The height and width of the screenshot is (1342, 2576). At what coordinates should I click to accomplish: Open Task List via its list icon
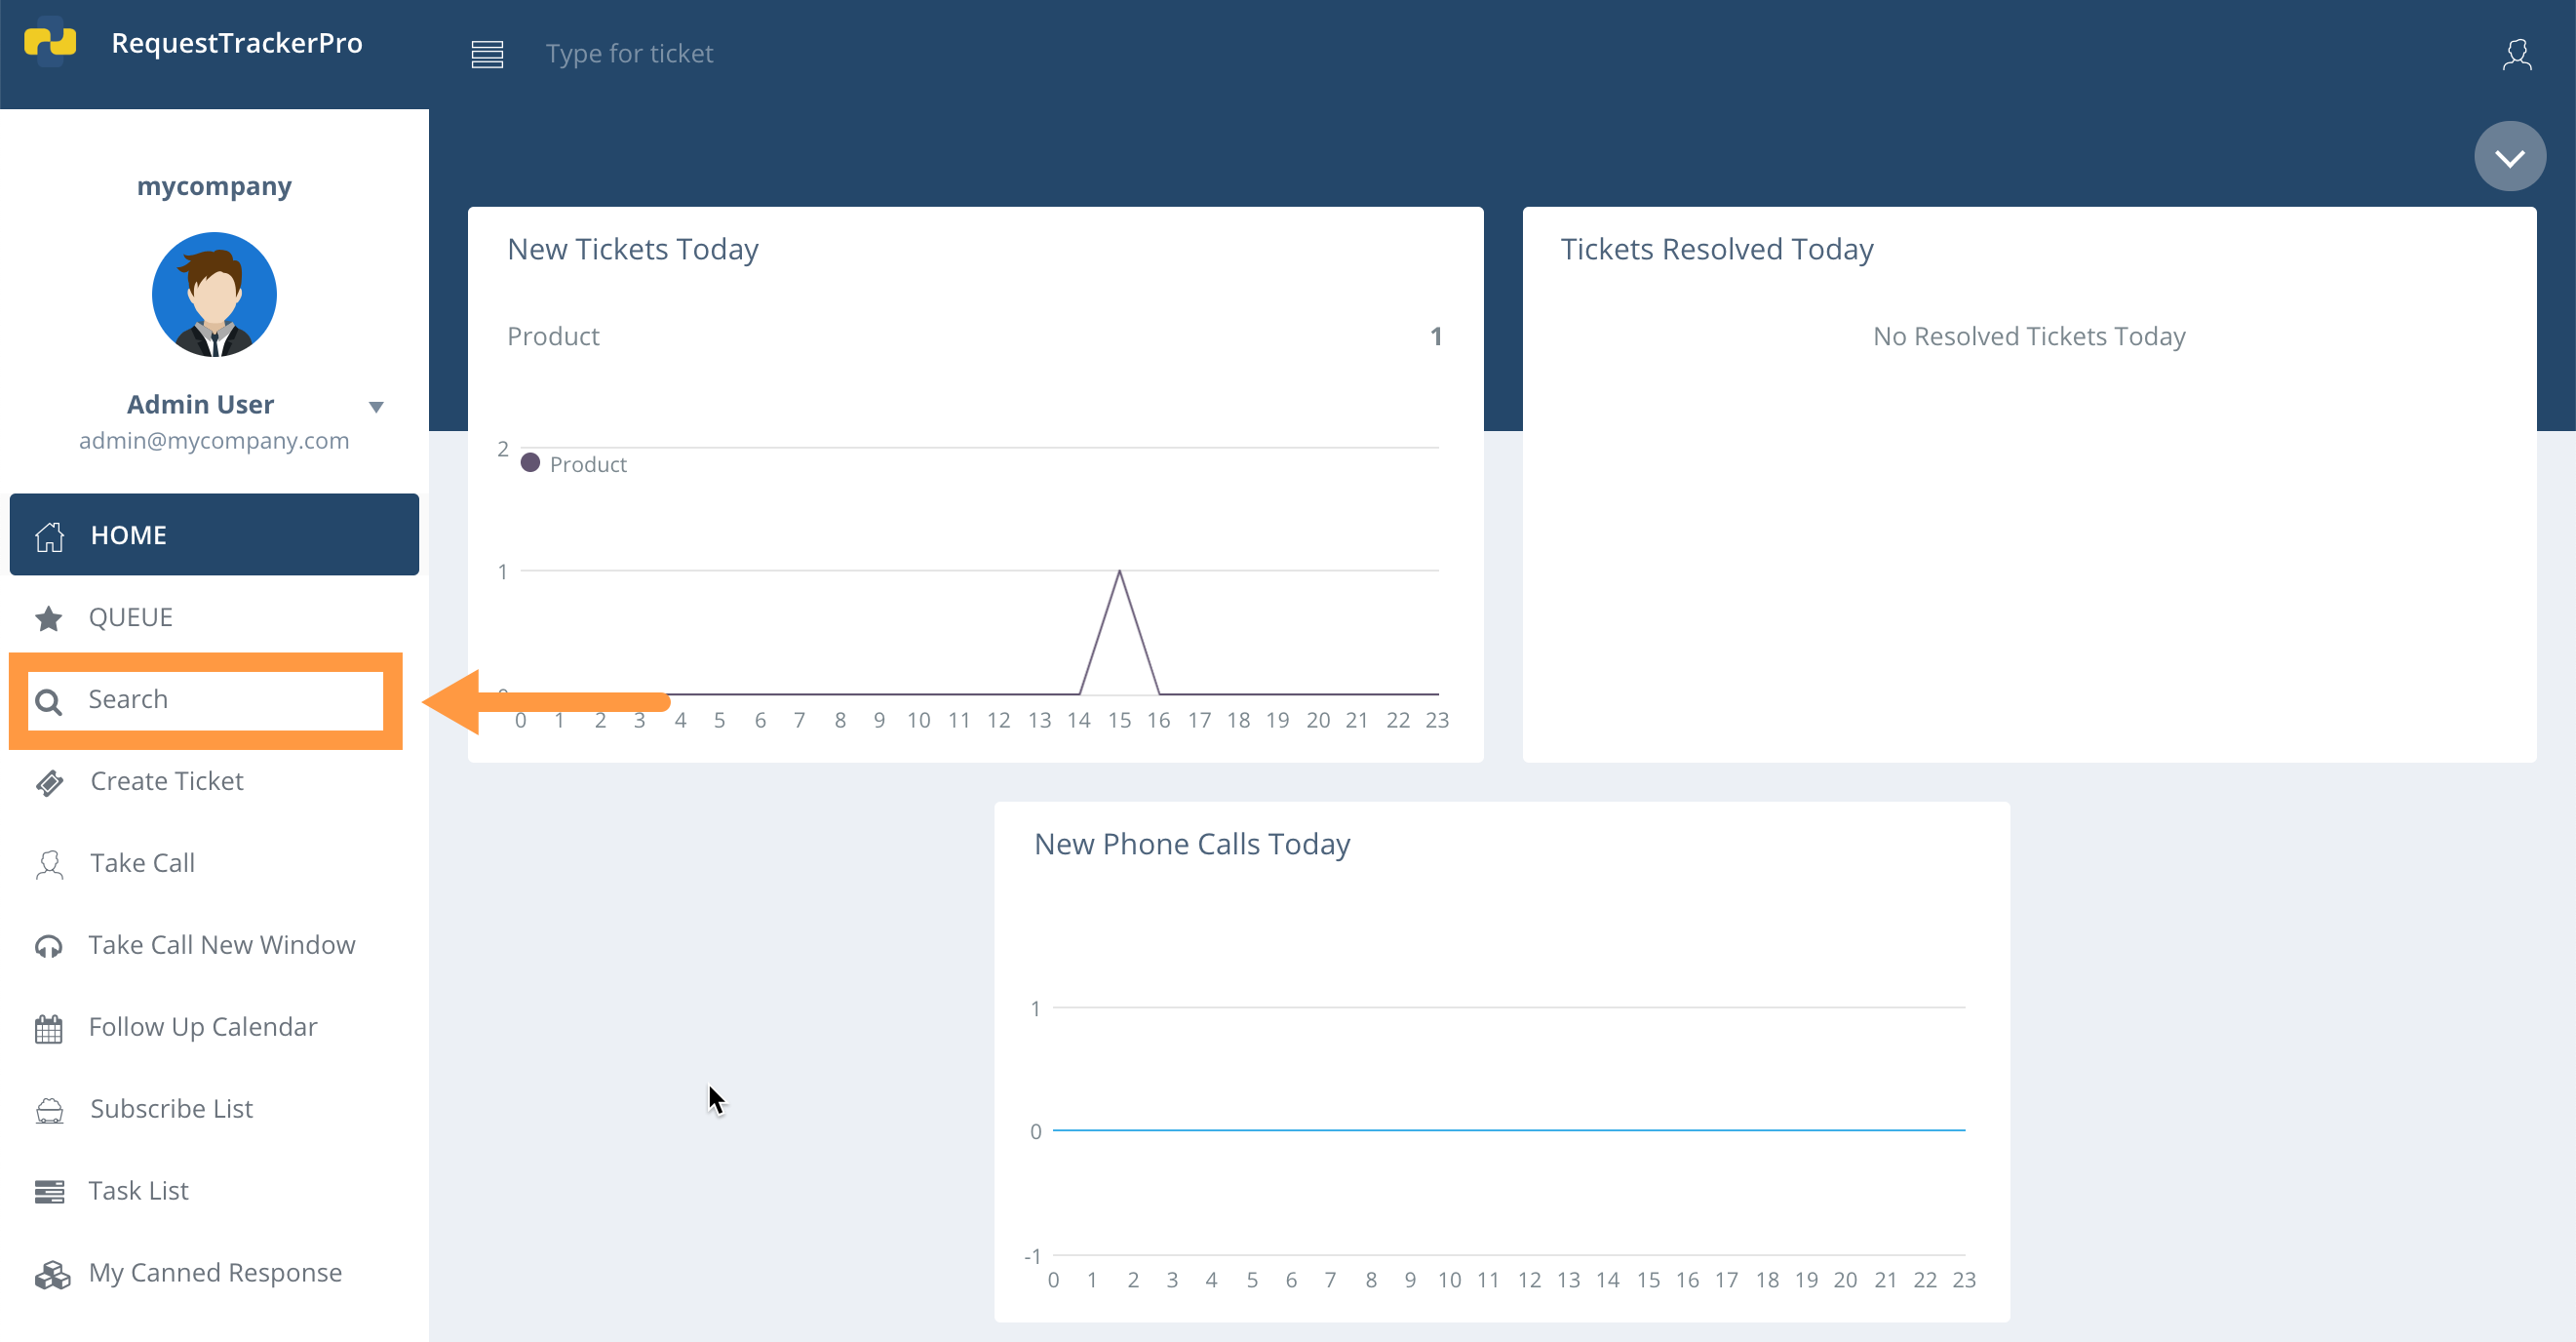49,1191
